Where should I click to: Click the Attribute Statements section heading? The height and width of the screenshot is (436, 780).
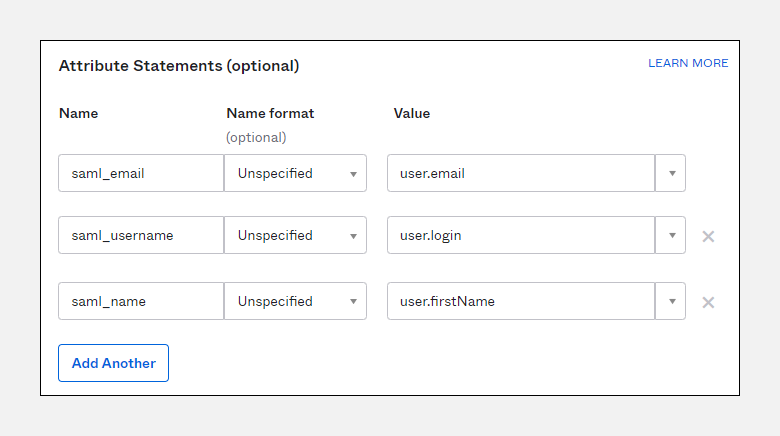(x=179, y=66)
